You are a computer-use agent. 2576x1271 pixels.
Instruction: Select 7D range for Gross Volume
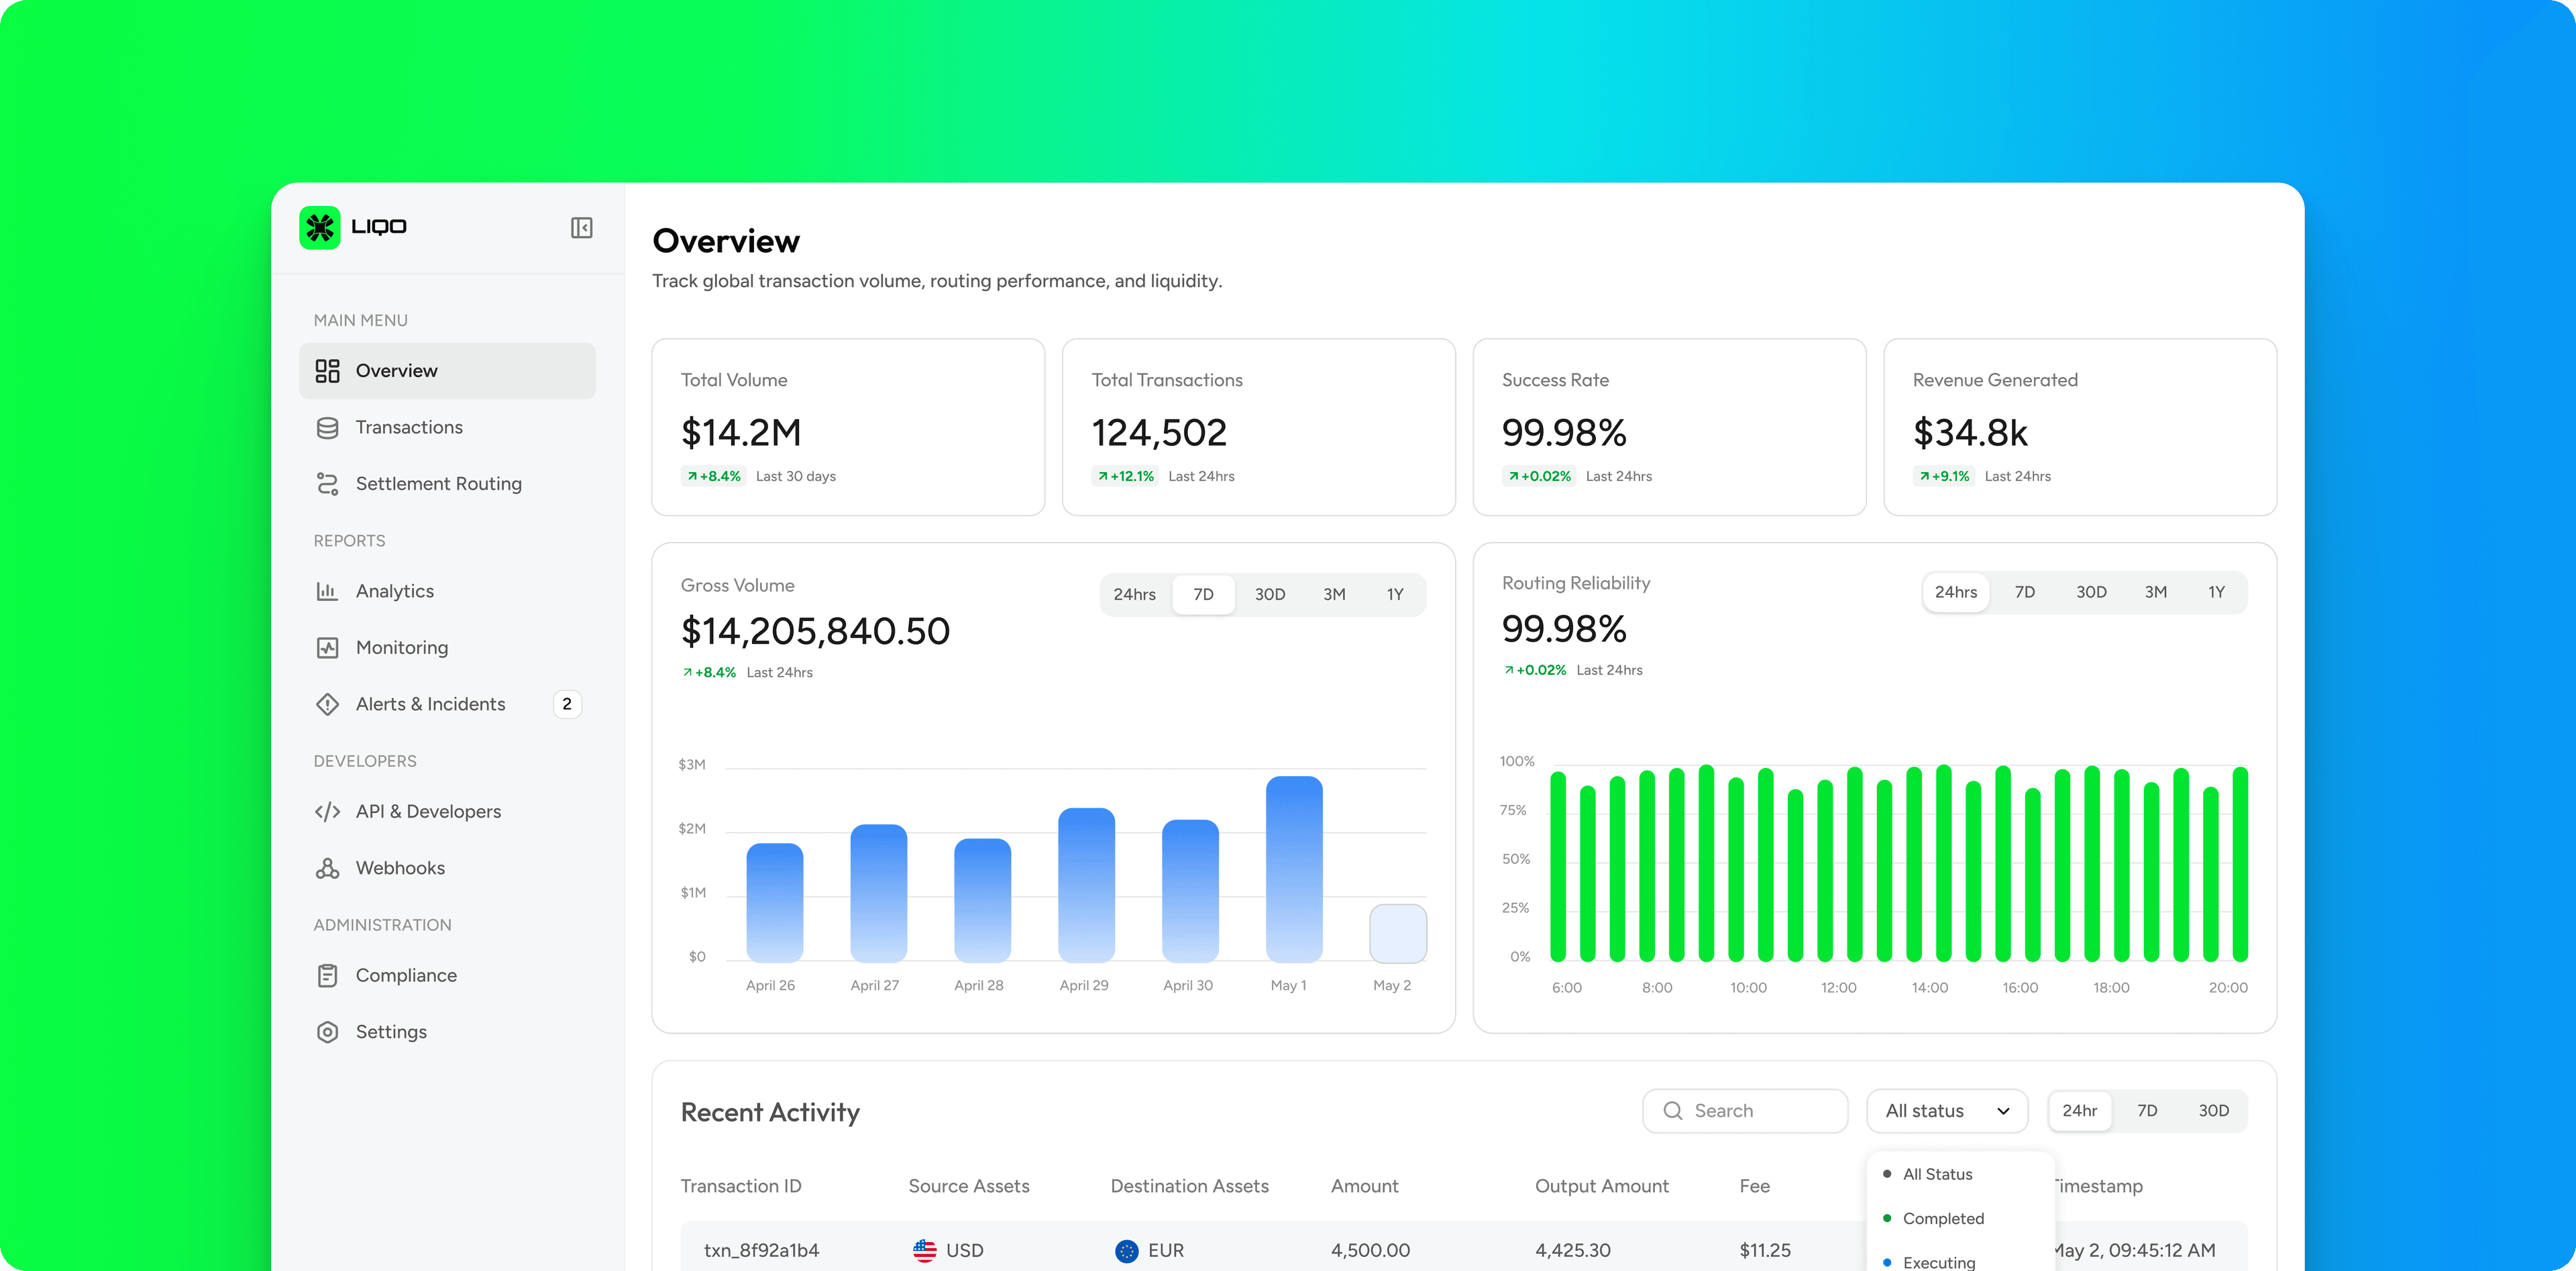1203,595
